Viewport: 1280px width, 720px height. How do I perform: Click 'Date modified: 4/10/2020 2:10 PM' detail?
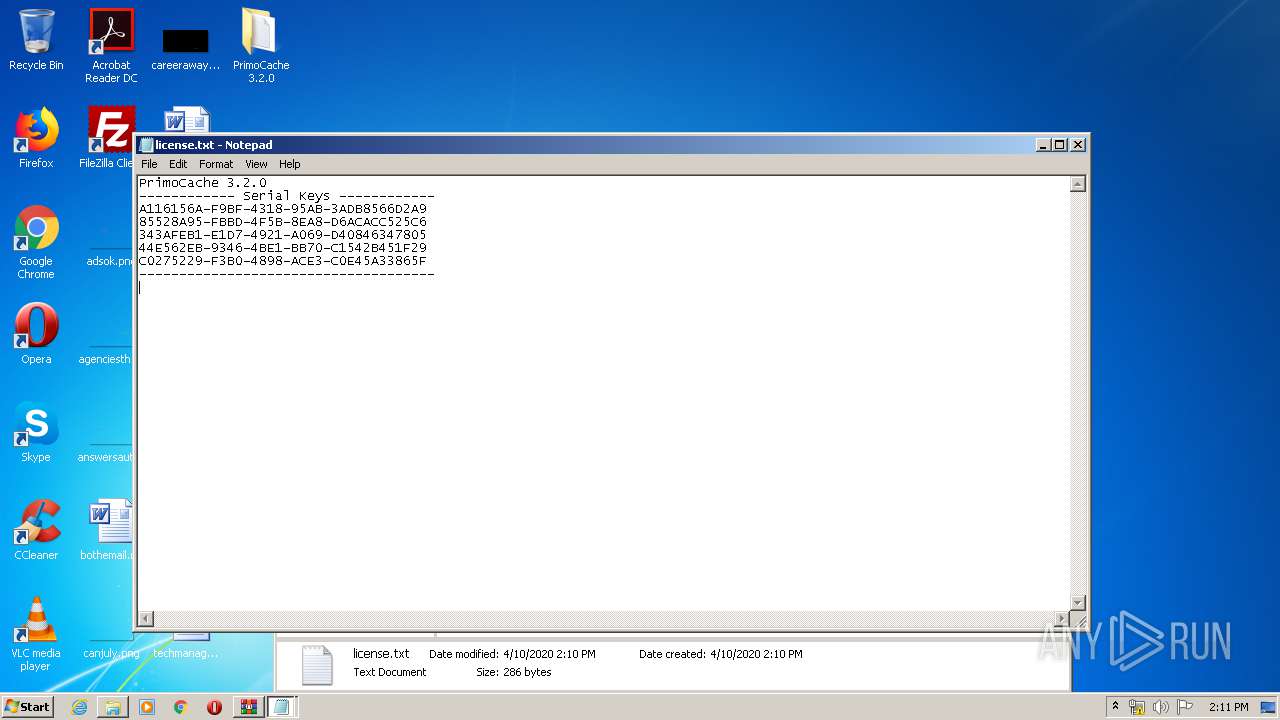pyautogui.click(x=512, y=654)
